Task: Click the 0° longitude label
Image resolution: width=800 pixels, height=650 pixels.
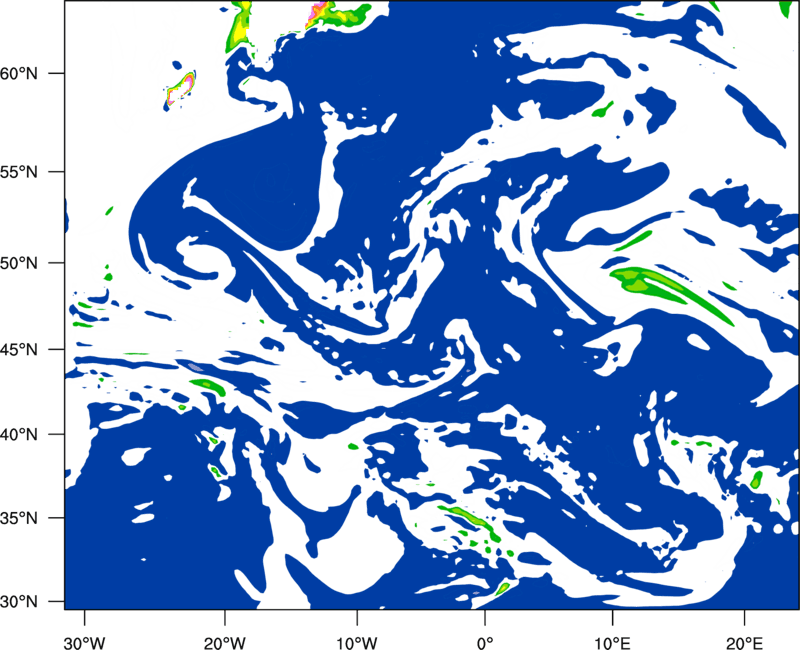Action: coord(485,643)
